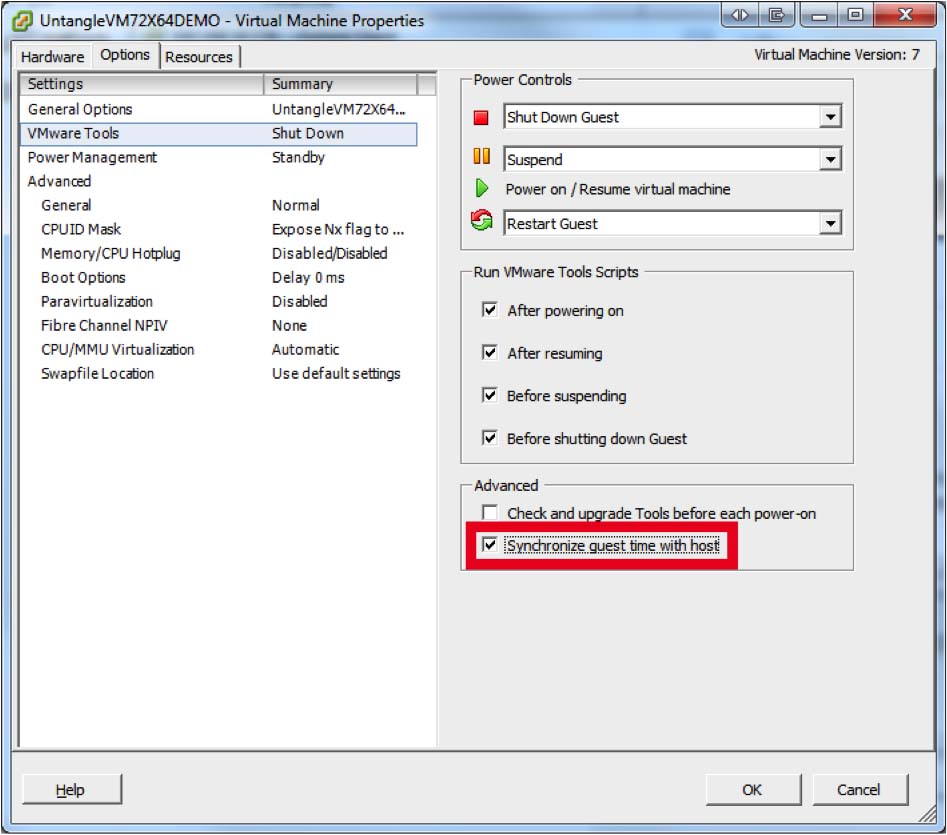
Task: Select the Fibre Channel NPIV setting
Action: (x=218, y=325)
